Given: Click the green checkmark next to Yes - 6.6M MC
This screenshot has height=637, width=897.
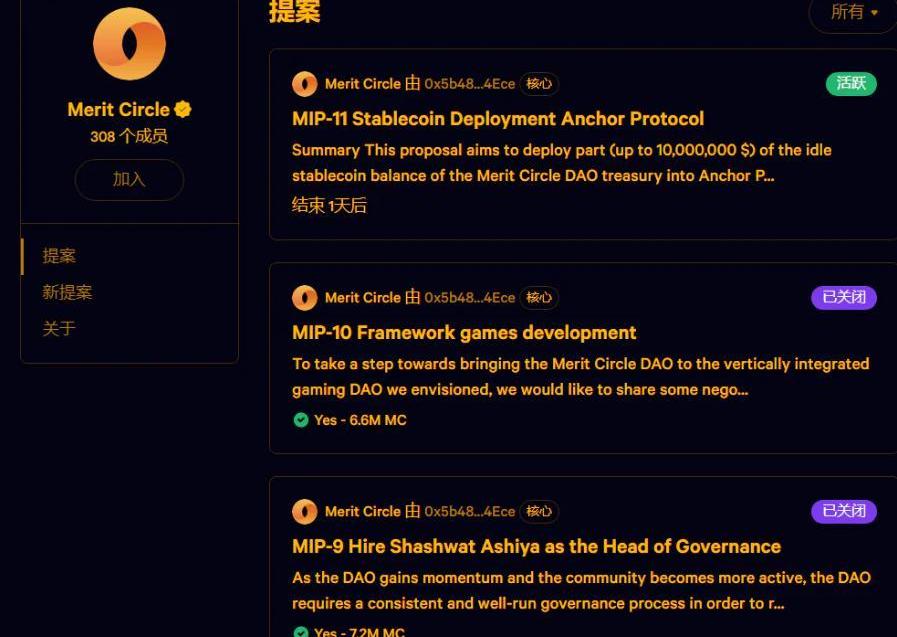Looking at the screenshot, I should 301,420.
